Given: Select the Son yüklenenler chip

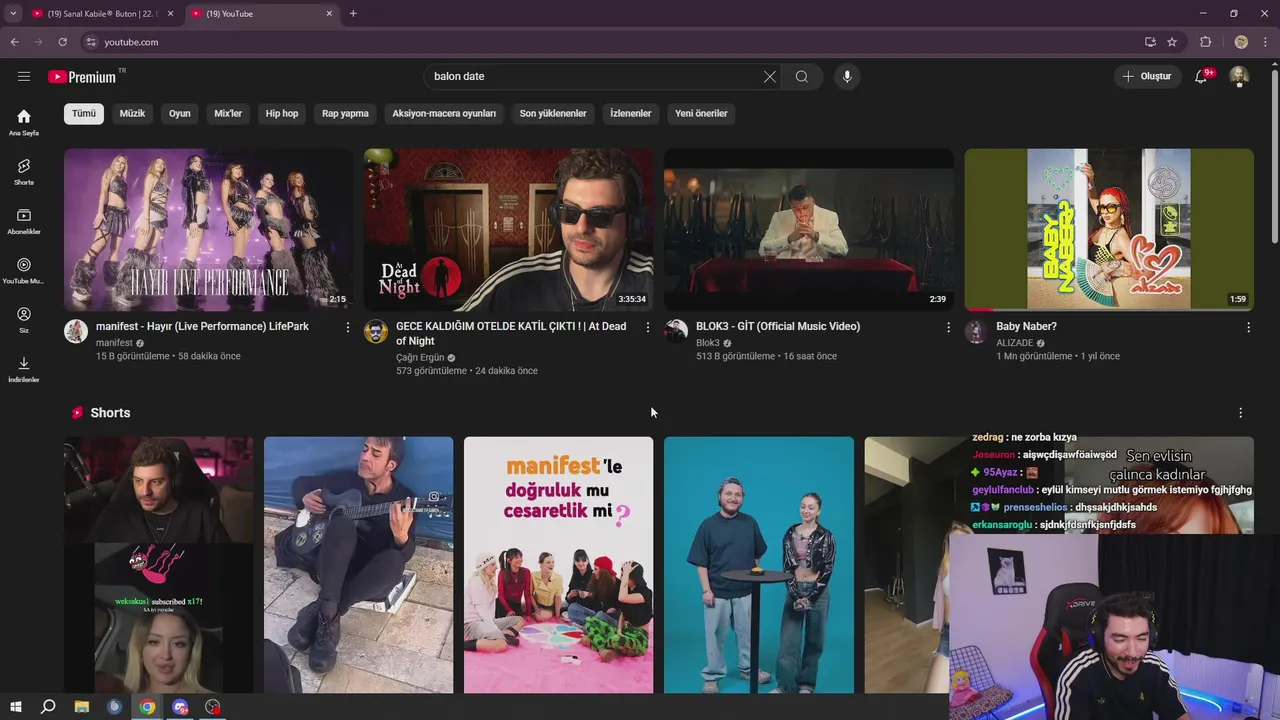Looking at the screenshot, I should click(553, 113).
